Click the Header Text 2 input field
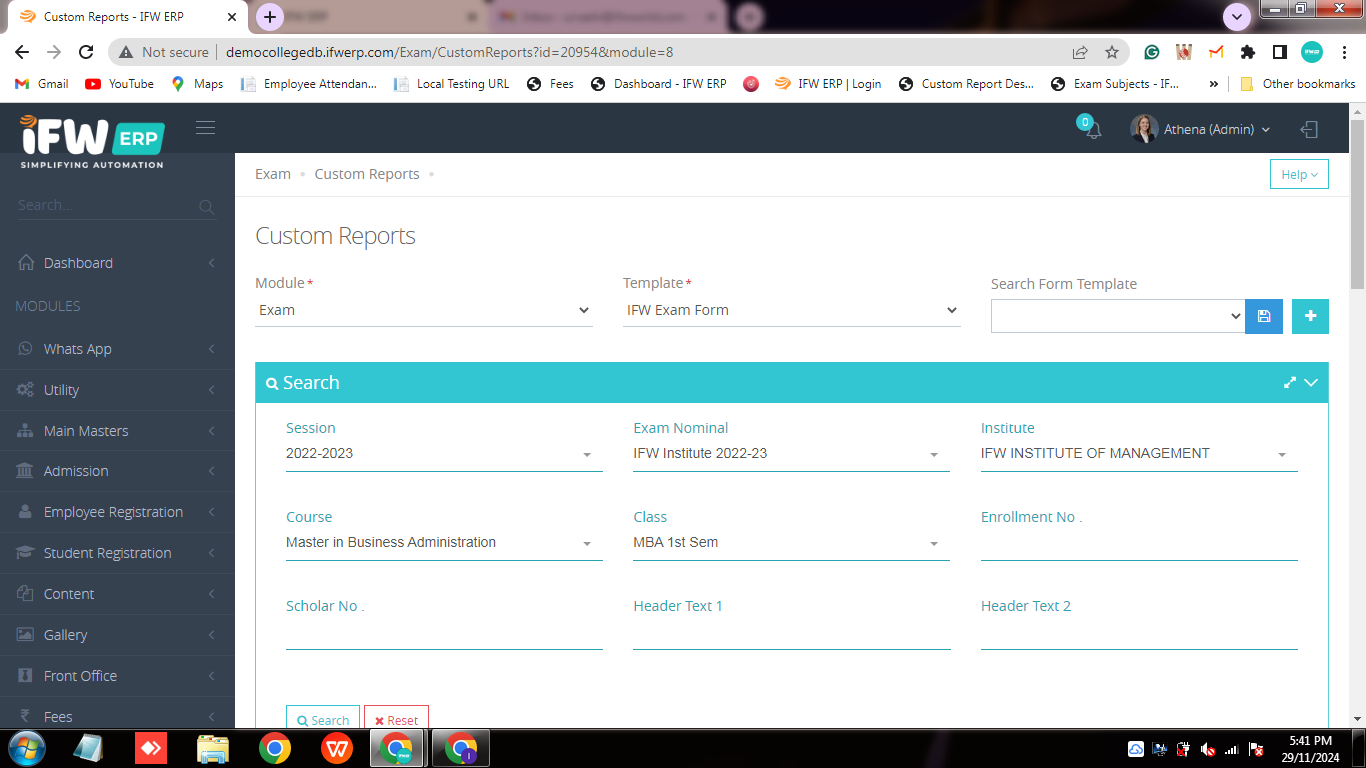This screenshot has width=1366, height=768. 1139,632
